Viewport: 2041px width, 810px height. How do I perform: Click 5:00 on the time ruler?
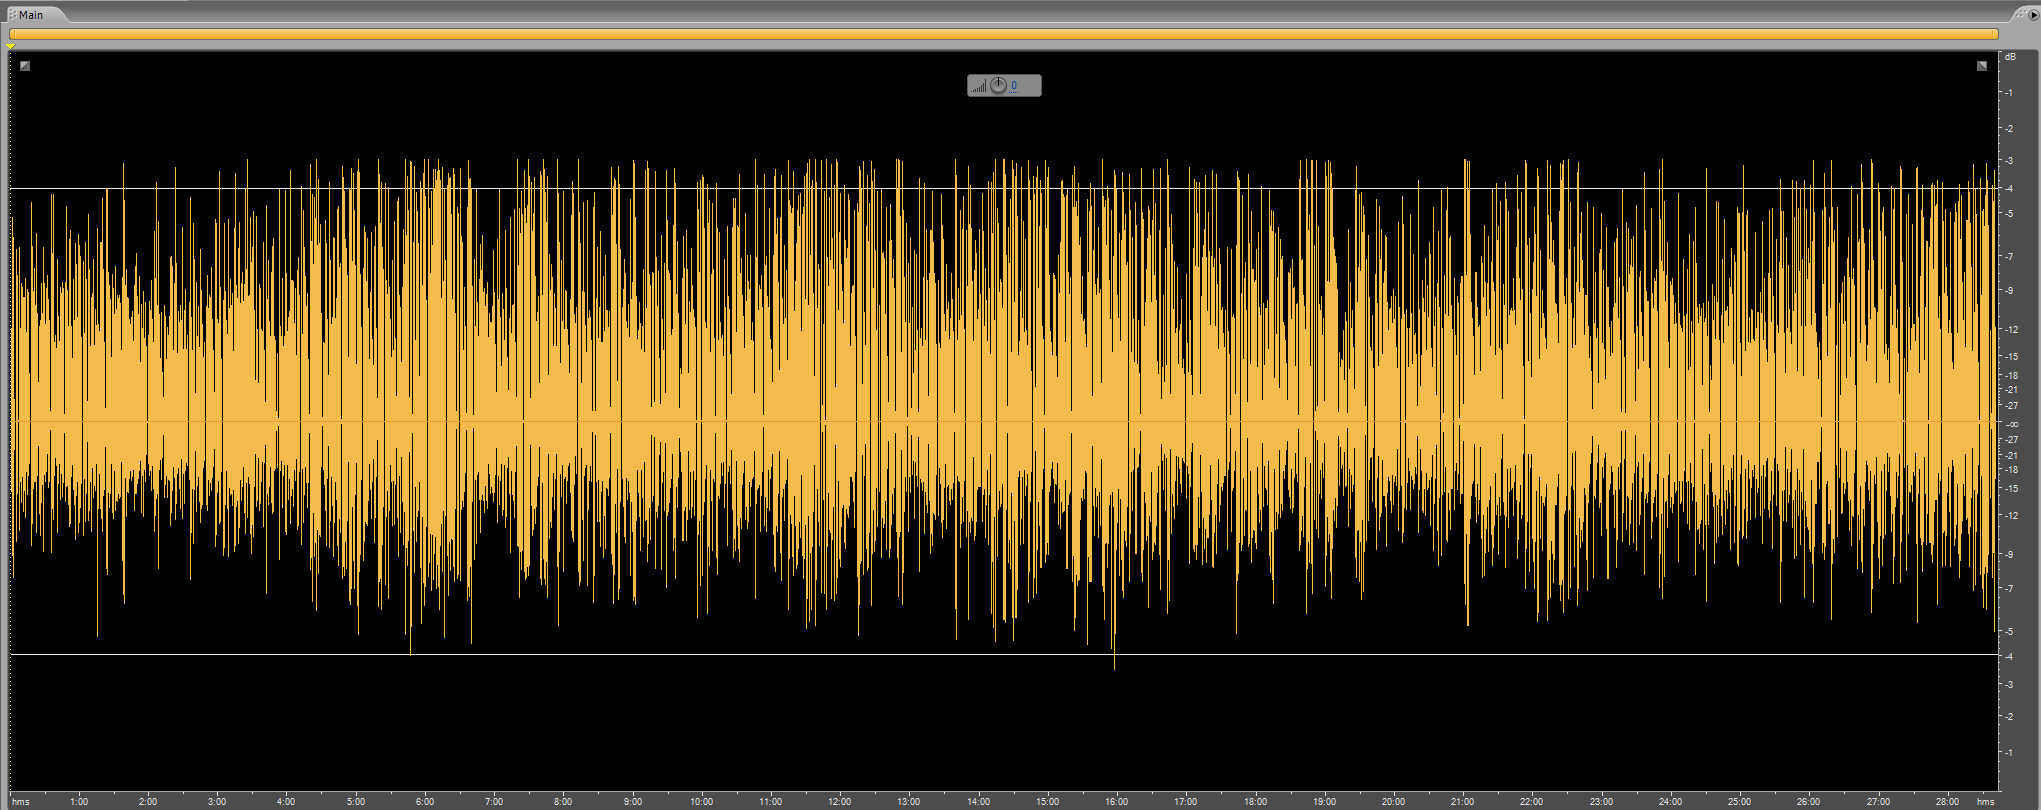pos(356,801)
